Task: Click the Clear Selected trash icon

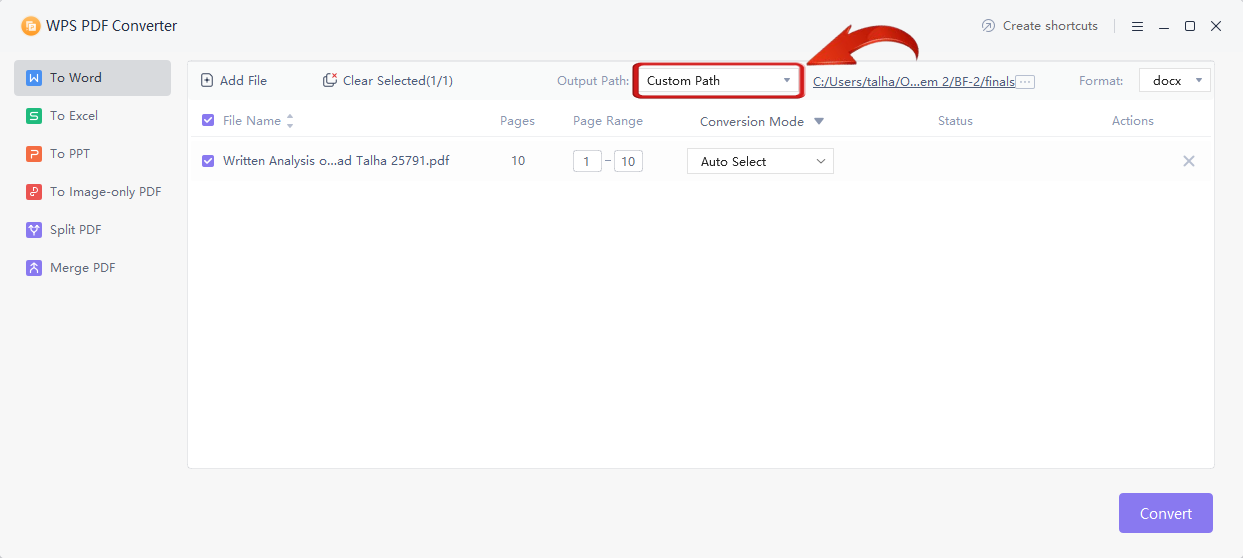Action: point(330,81)
